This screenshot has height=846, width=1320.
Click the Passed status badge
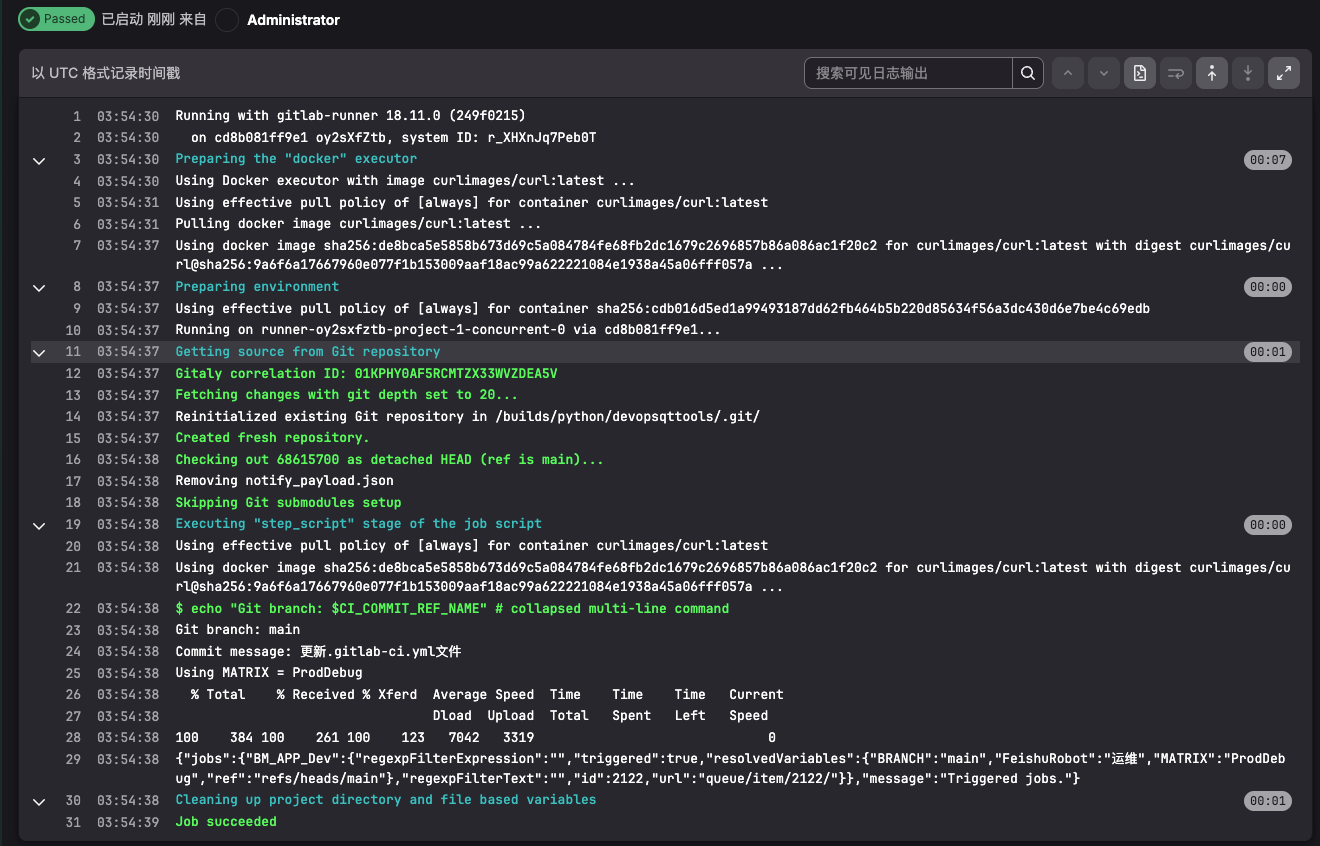[x=56, y=19]
